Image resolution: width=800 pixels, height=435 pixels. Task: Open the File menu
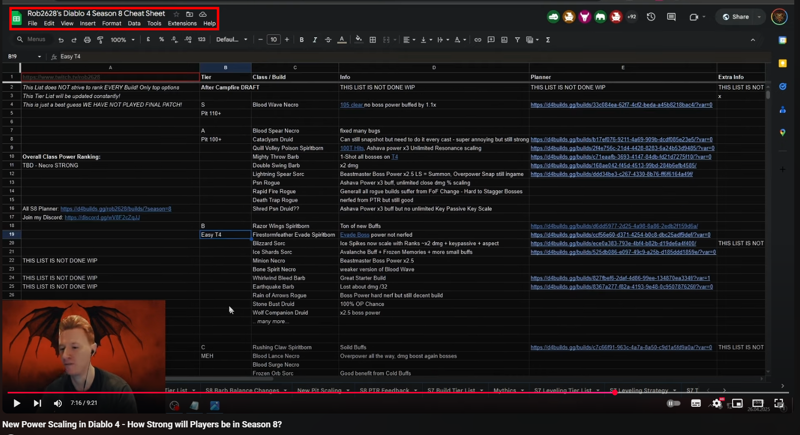(x=33, y=23)
